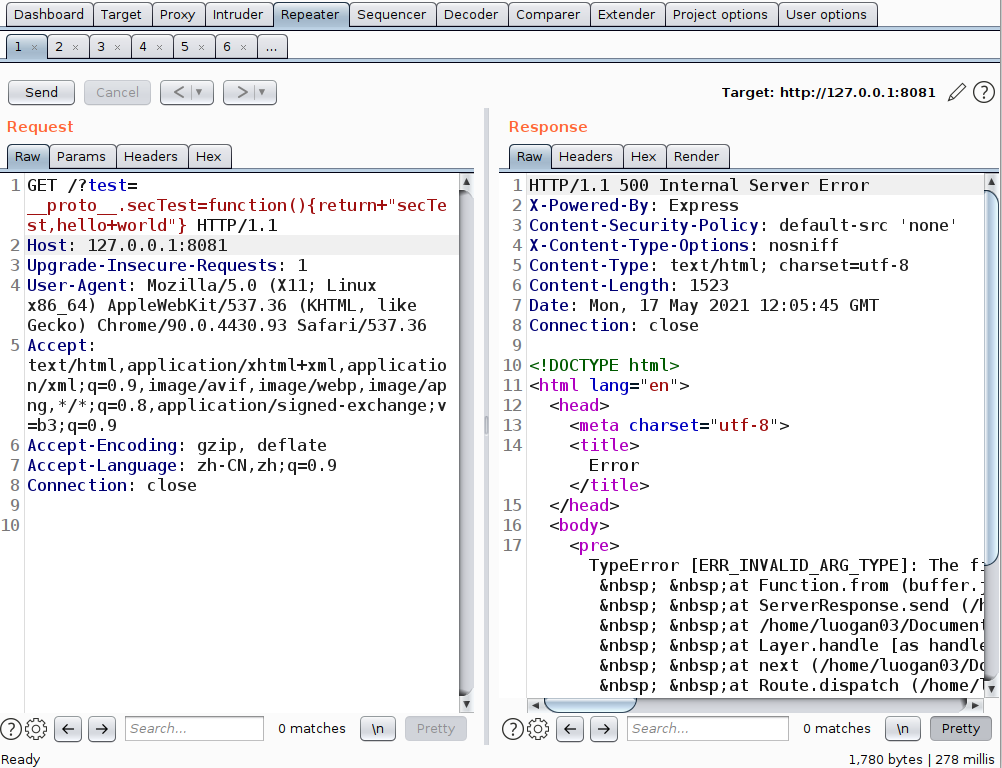The height and width of the screenshot is (768, 1002).
Task: Click the edit target pencil icon
Action: click(957, 92)
